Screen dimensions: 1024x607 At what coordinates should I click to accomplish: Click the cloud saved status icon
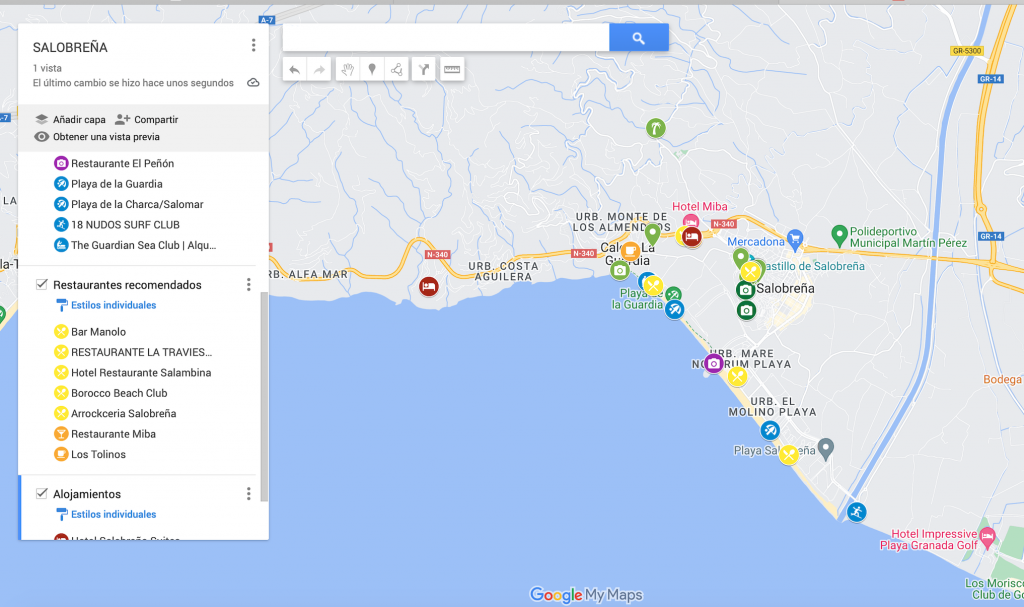pos(253,83)
